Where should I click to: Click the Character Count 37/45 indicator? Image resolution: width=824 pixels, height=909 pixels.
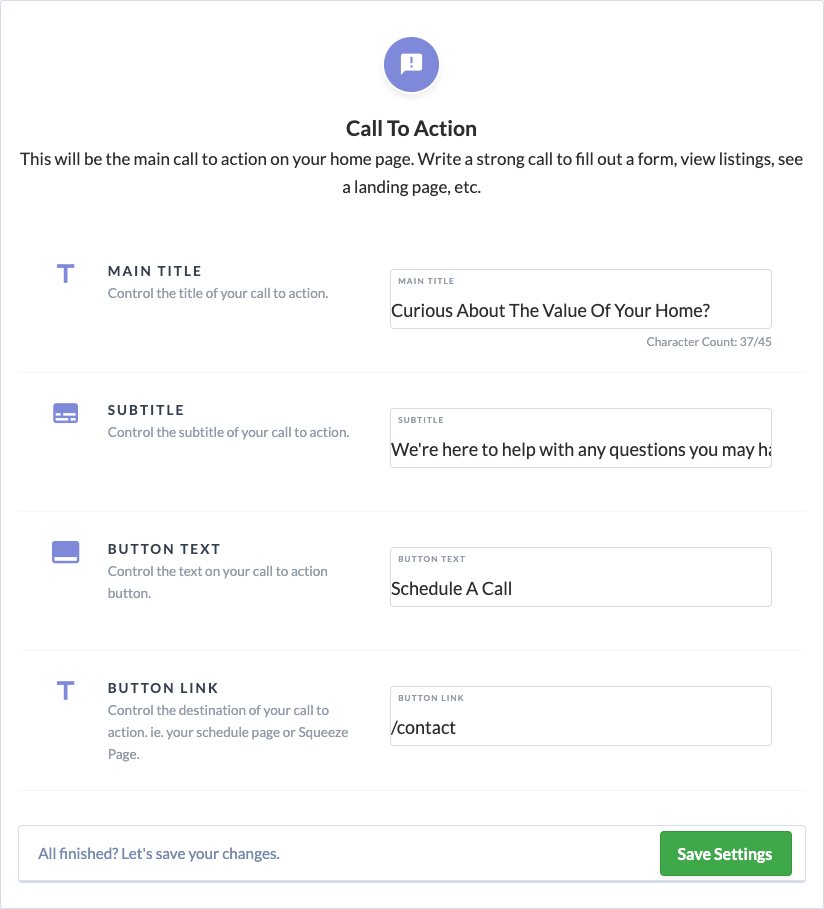709,342
